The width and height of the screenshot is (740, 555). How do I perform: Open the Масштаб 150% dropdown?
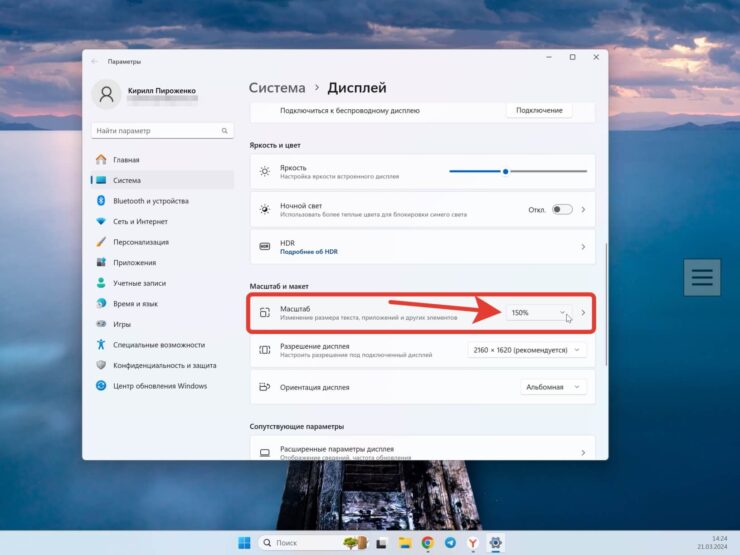(537, 313)
